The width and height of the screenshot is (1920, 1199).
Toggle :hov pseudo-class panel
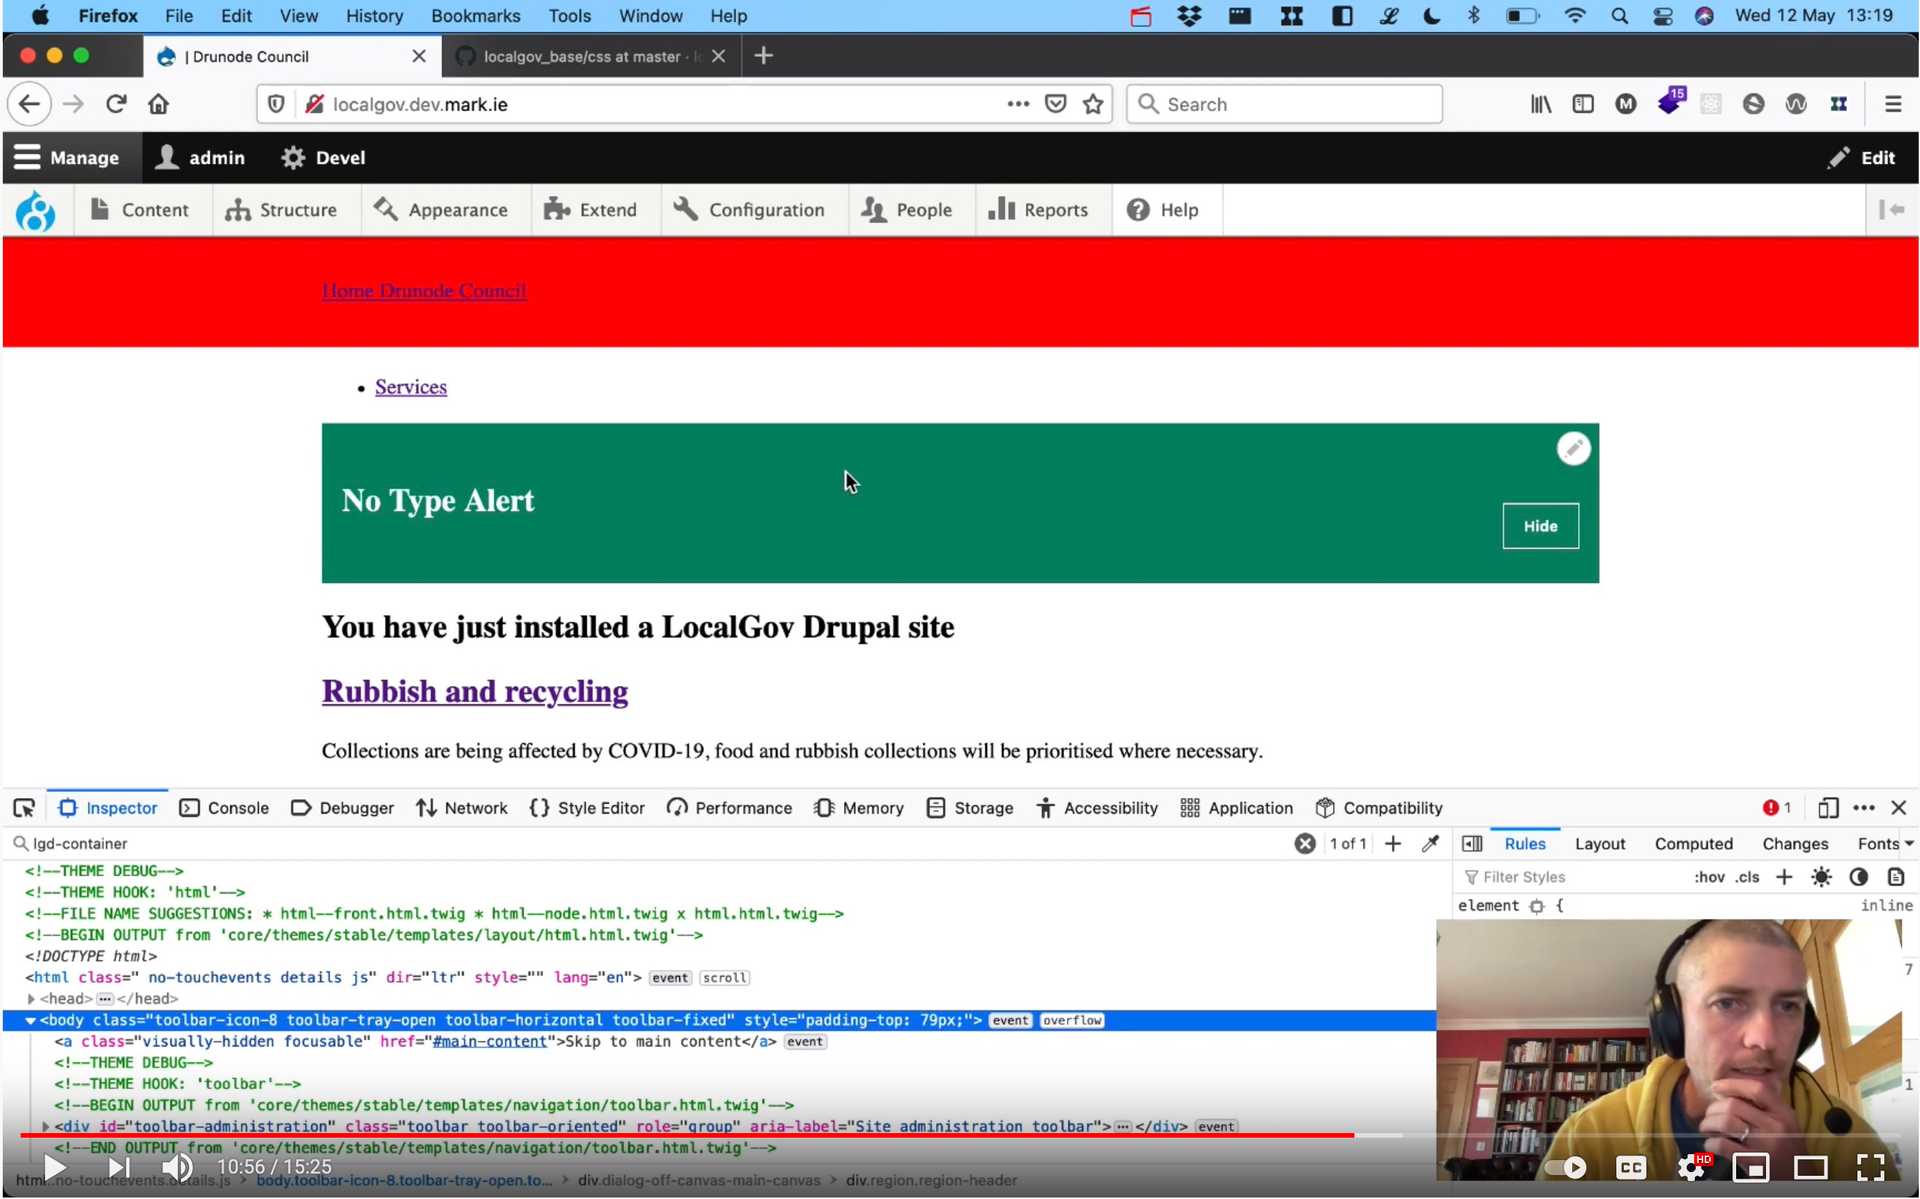click(x=1709, y=877)
